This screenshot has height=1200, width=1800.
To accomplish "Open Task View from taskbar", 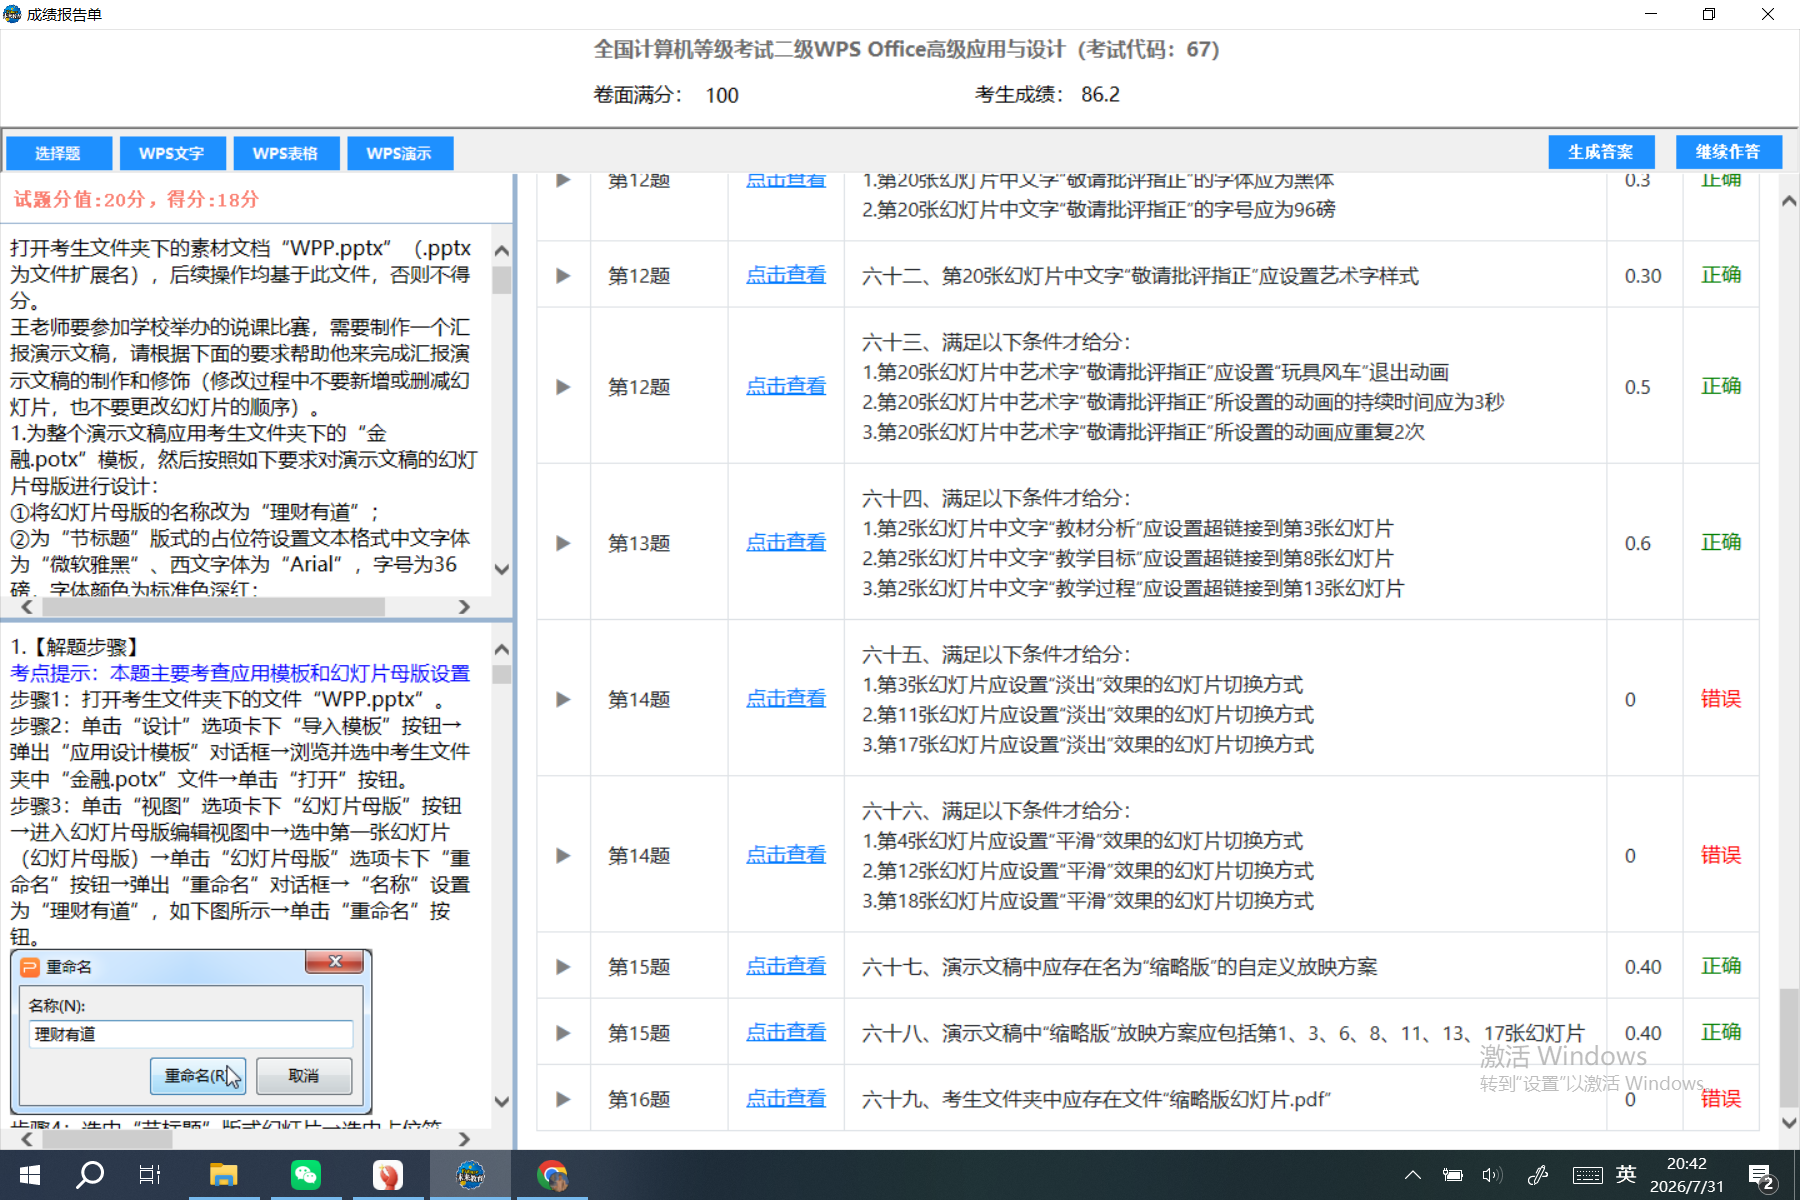I will [x=150, y=1175].
